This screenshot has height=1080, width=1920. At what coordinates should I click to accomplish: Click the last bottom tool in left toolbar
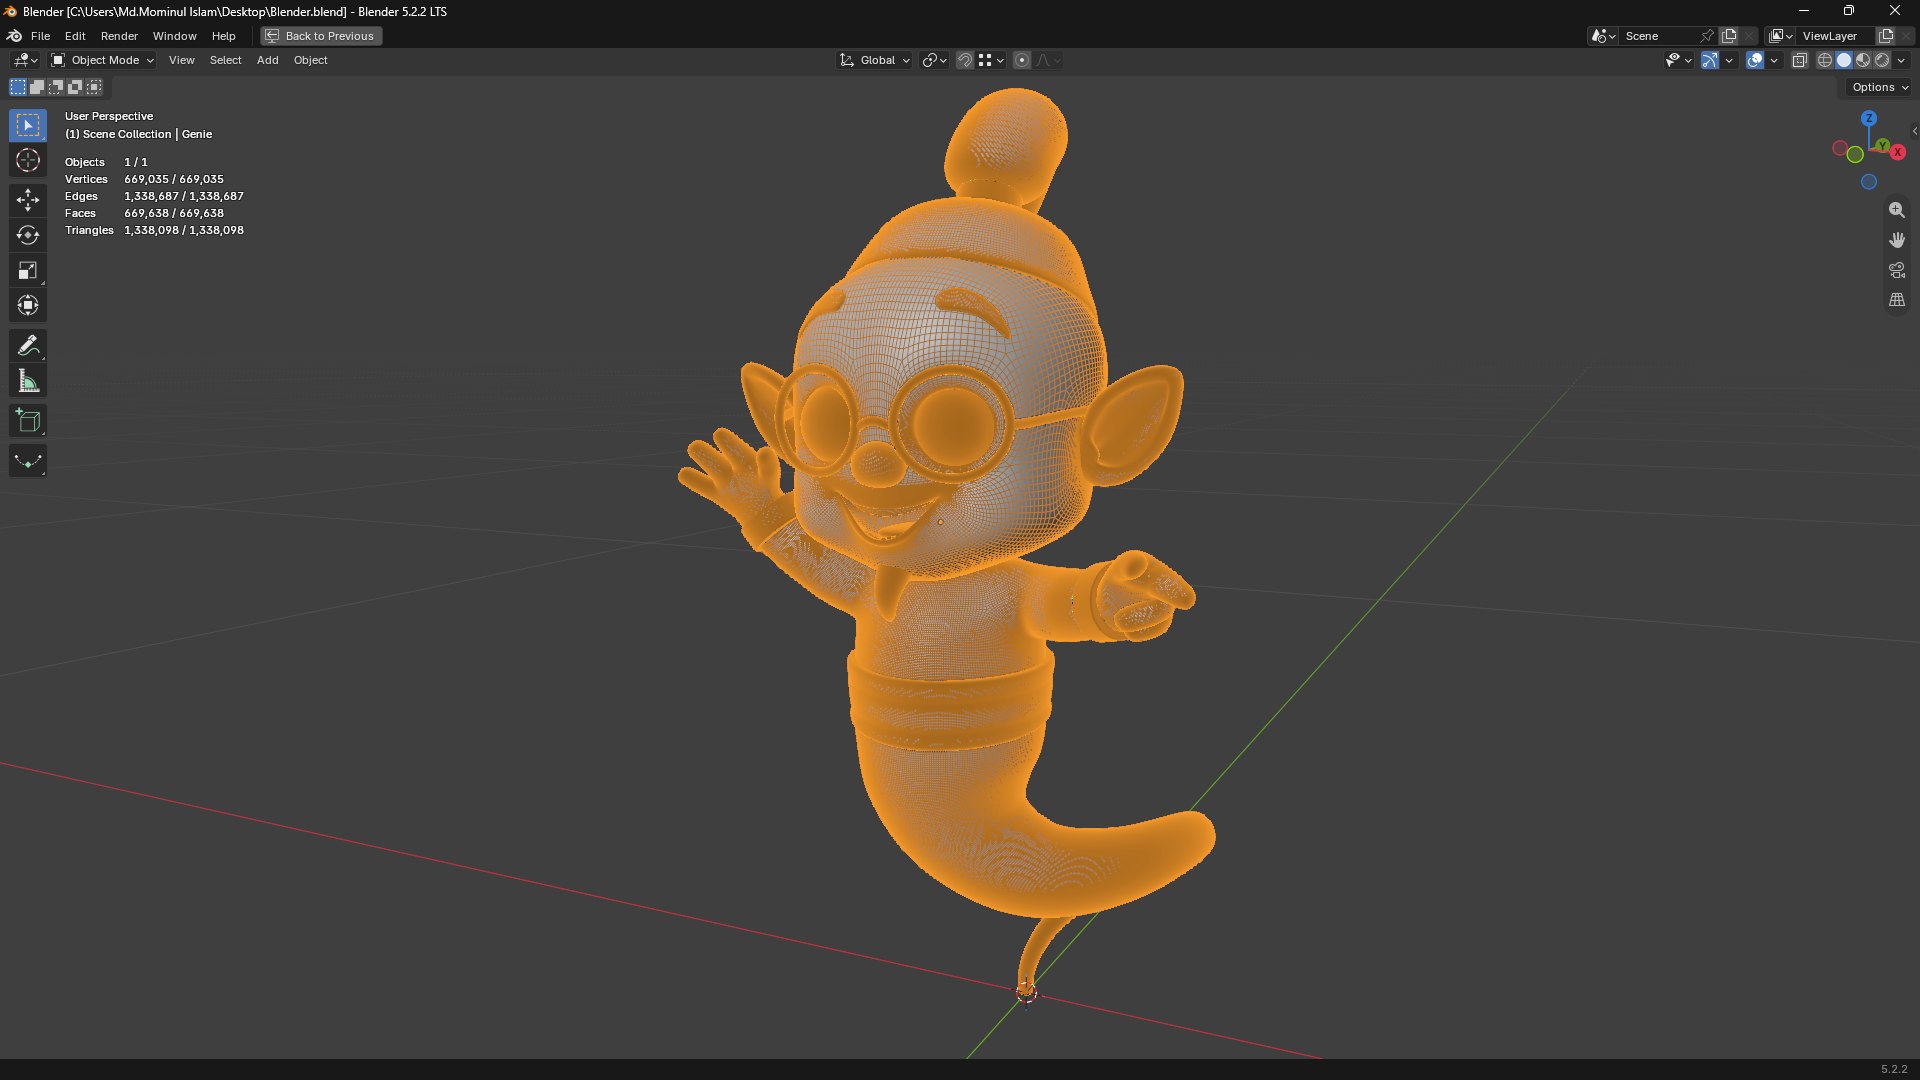tap(28, 461)
